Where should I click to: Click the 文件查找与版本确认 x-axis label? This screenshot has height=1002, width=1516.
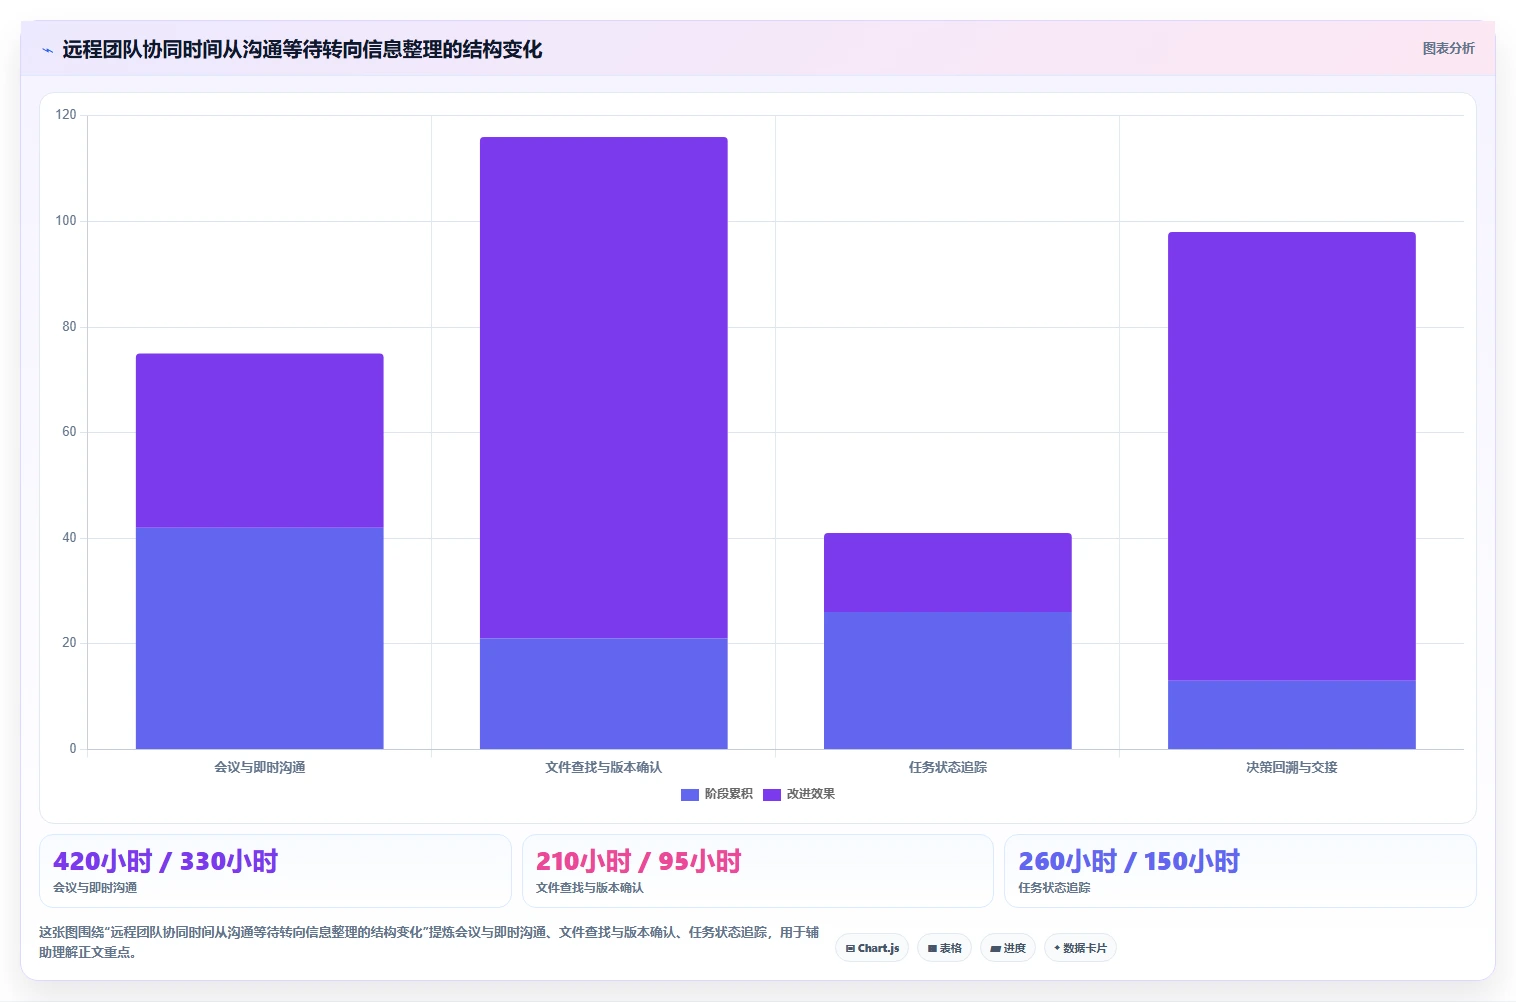[604, 768]
